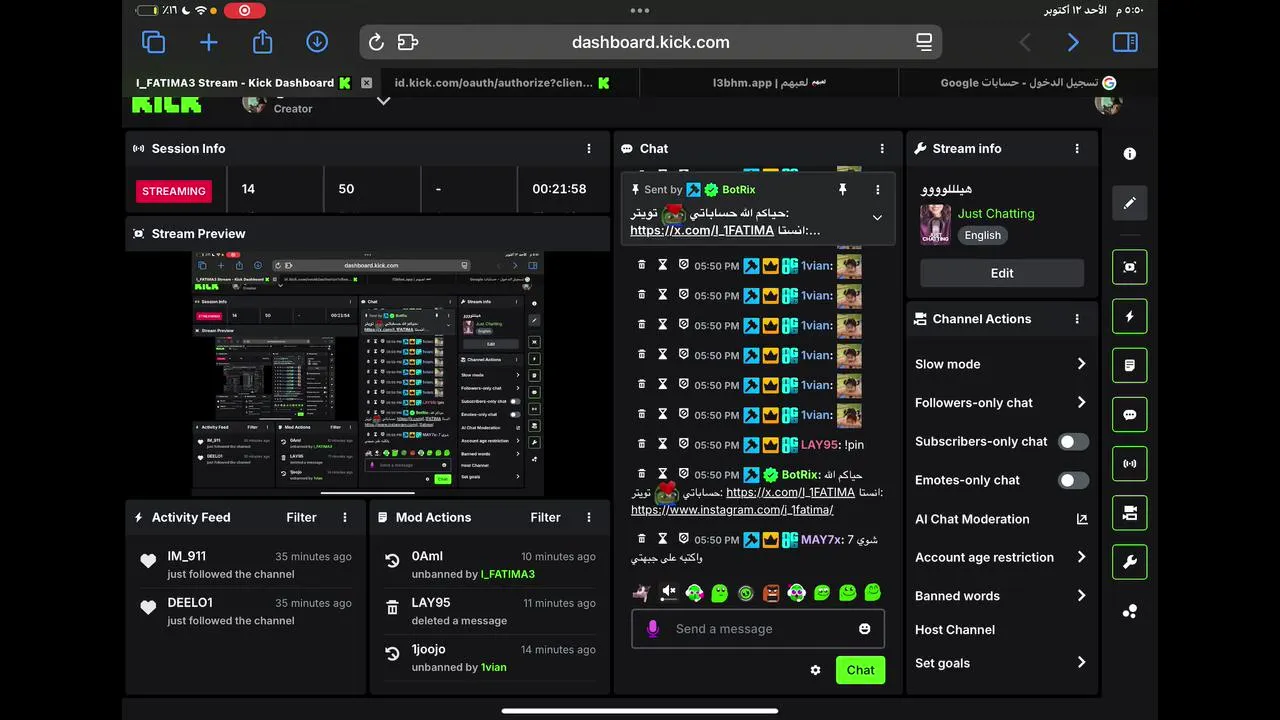
Task: Expand Followers-only chat options
Action: point(1081,403)
